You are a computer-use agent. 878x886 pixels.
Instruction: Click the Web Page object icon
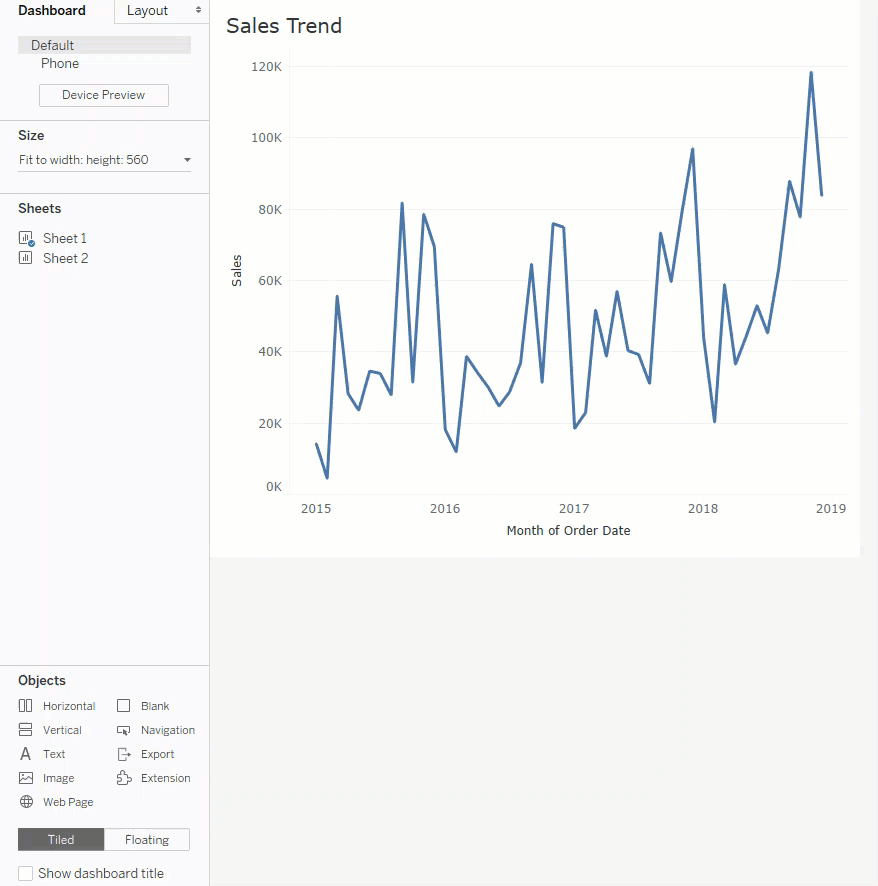pyautogui.click(x=25, y=801)
